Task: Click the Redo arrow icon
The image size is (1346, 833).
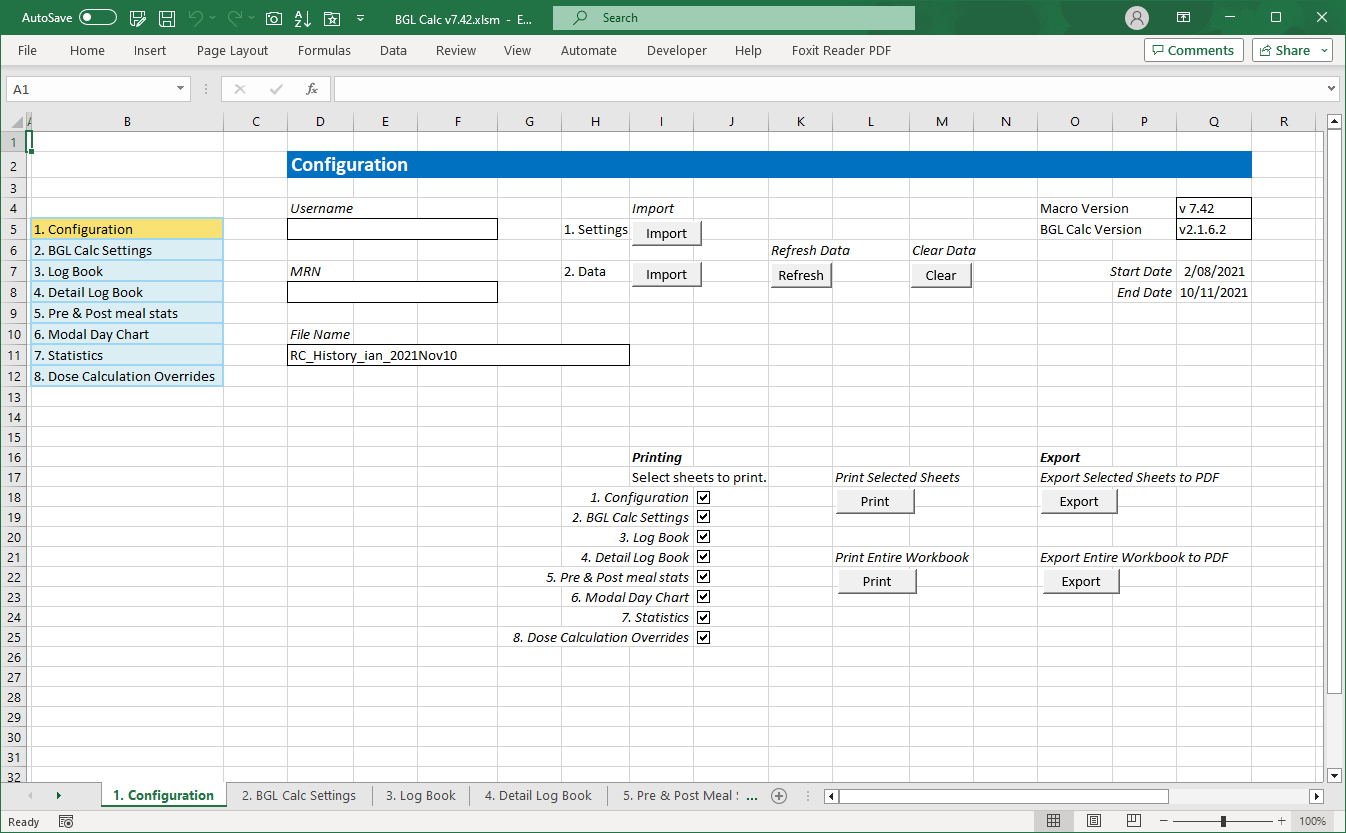Action: point(235,18)
